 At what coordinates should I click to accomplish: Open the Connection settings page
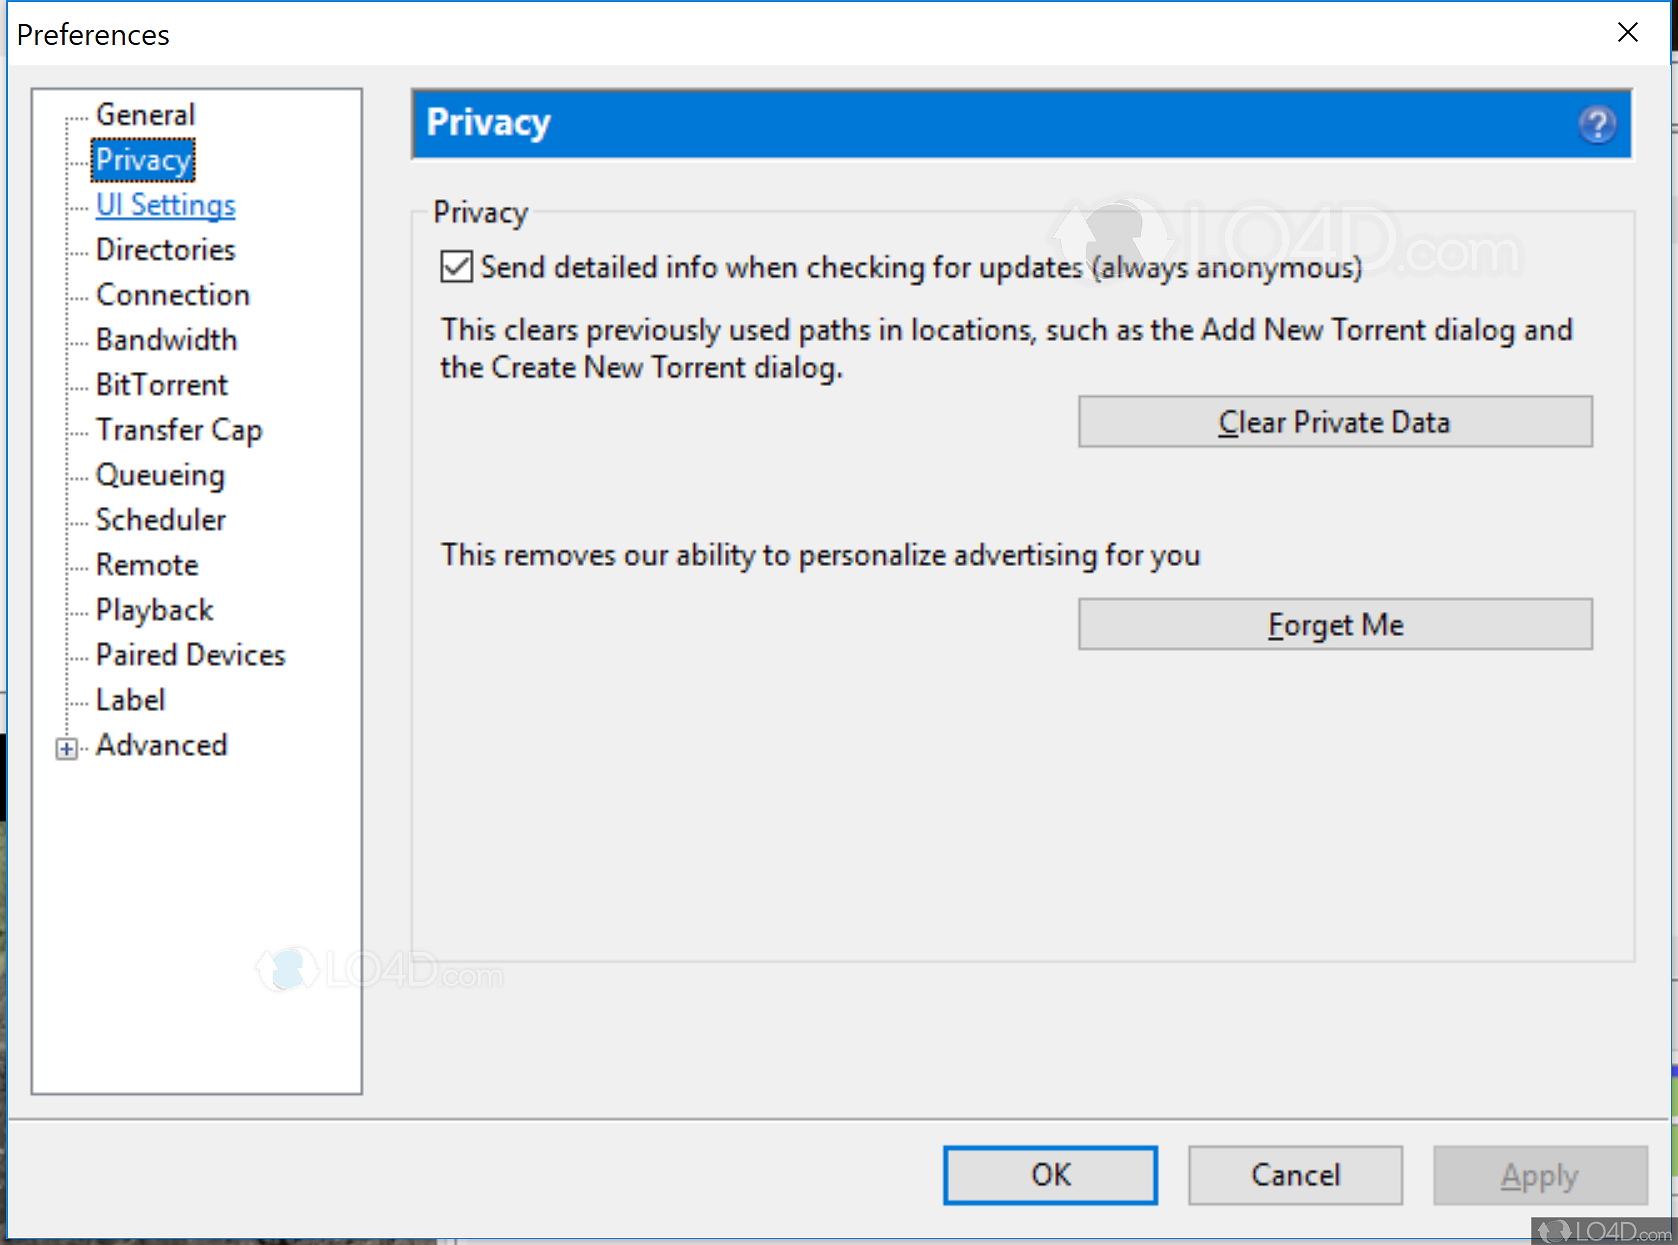(172, 295)
